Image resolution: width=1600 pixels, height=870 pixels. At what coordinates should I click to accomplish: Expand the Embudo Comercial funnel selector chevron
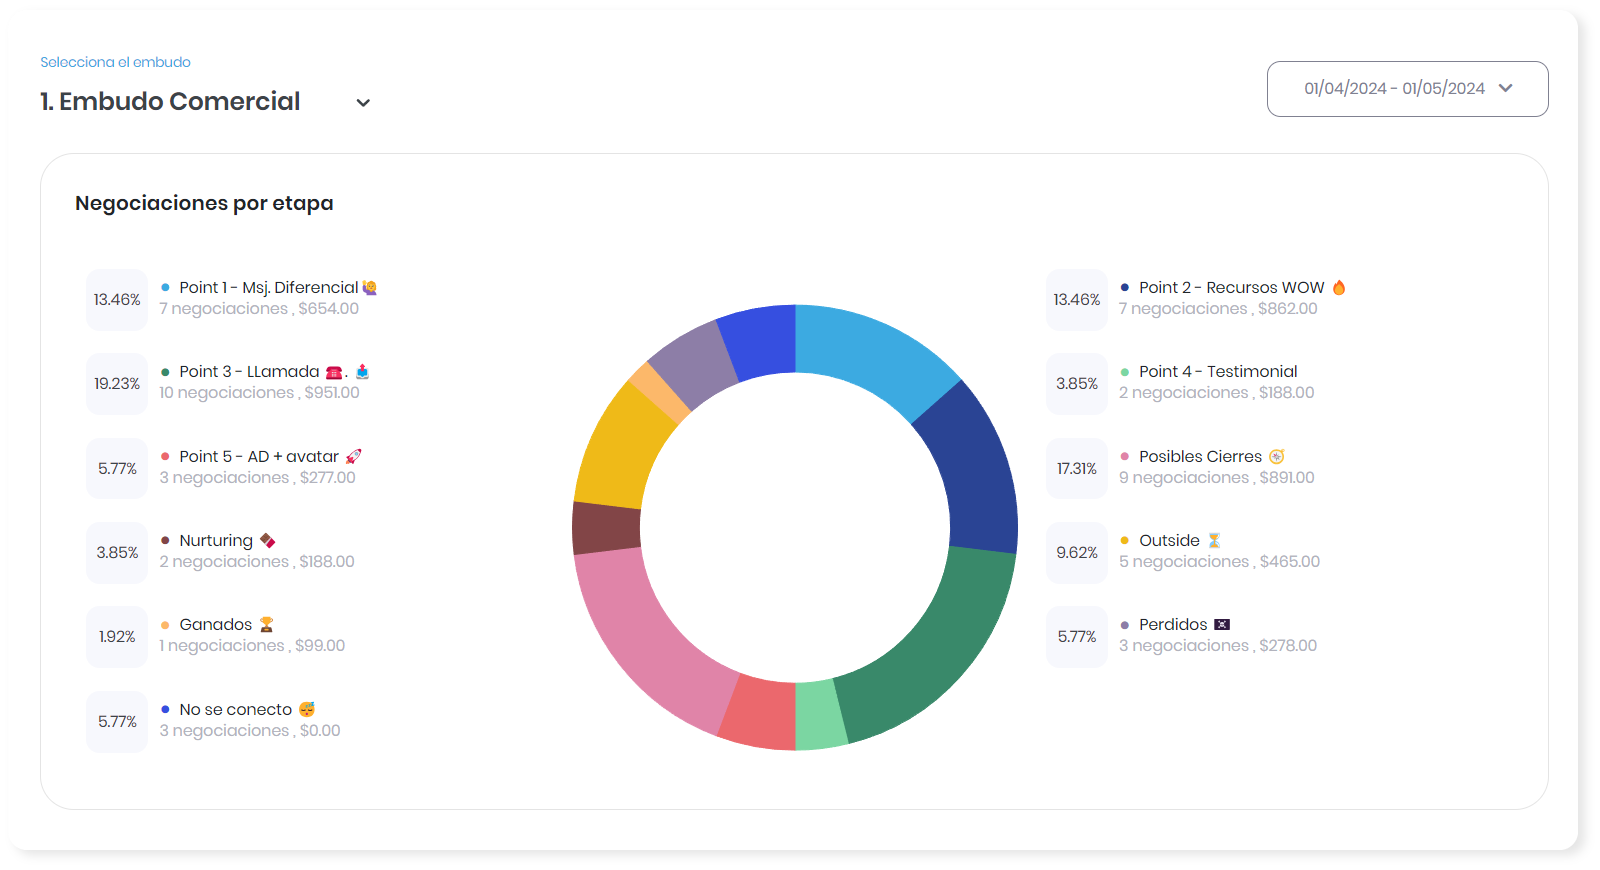(363, 103)
